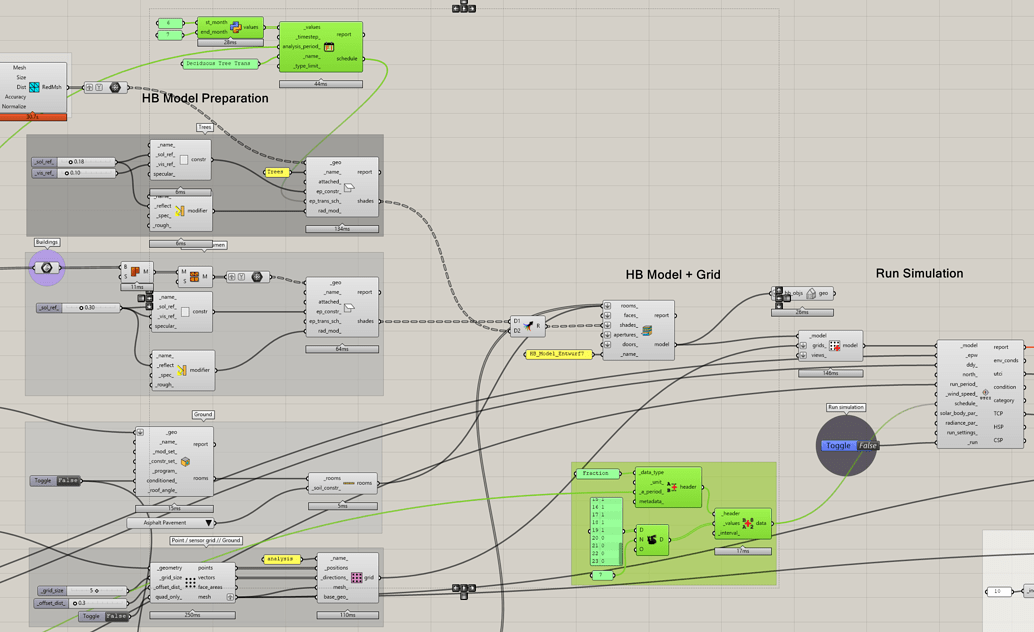Click the red sensor grid icon on the grid component
Image resolution: width=1034 pixels, height=632 pixels.
pyautogui.click(x=356, y=578)
